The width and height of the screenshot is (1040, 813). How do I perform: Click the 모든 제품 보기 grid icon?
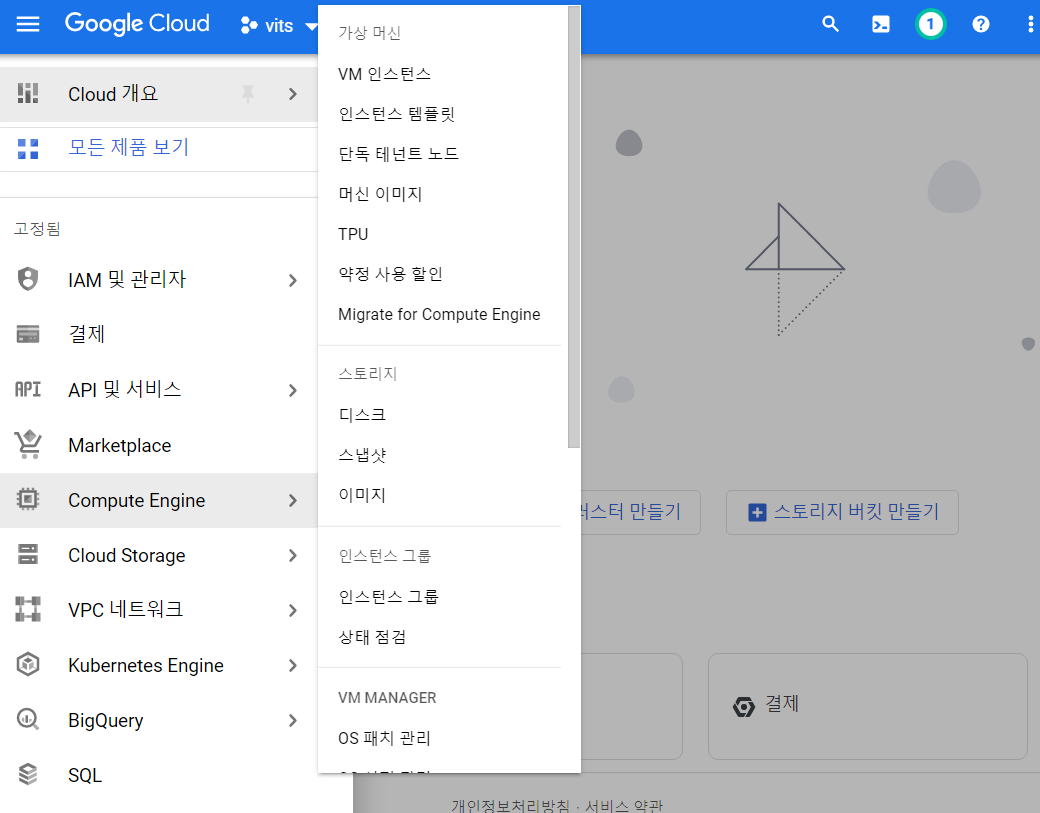click(28, 149)
